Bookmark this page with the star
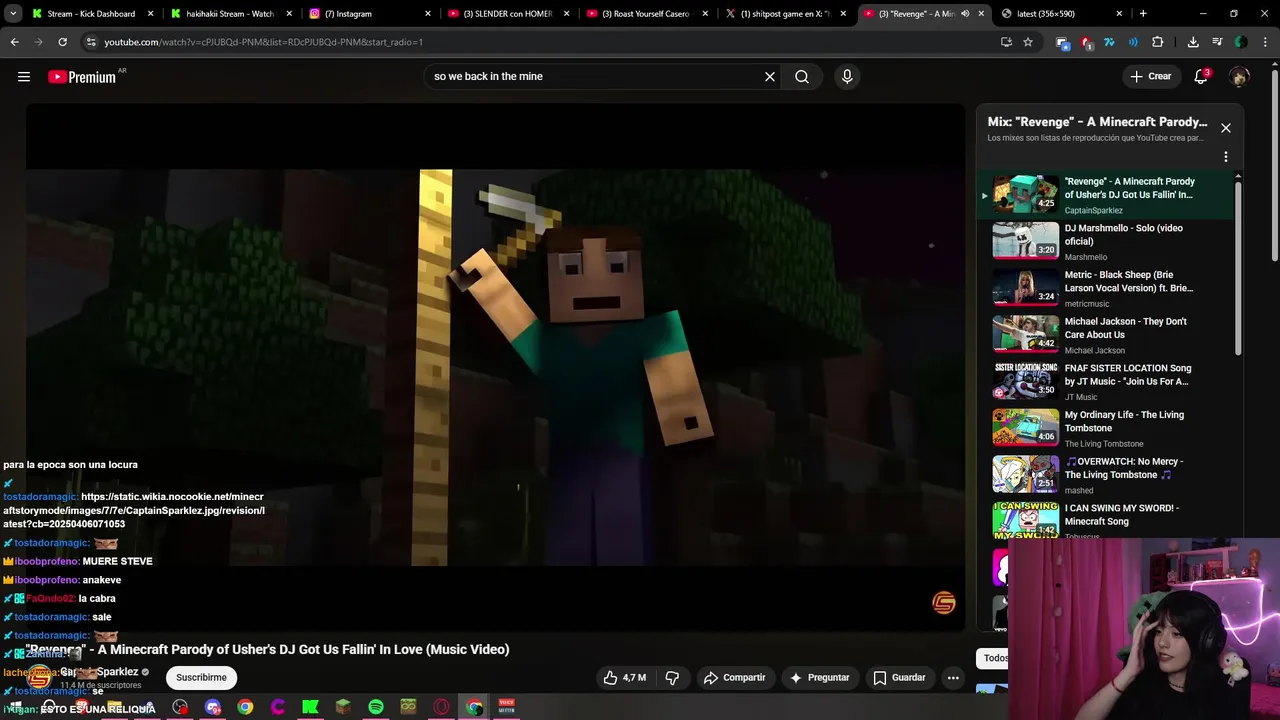The height and width of the screenshot is (720, 1280). pos(1028,42)
